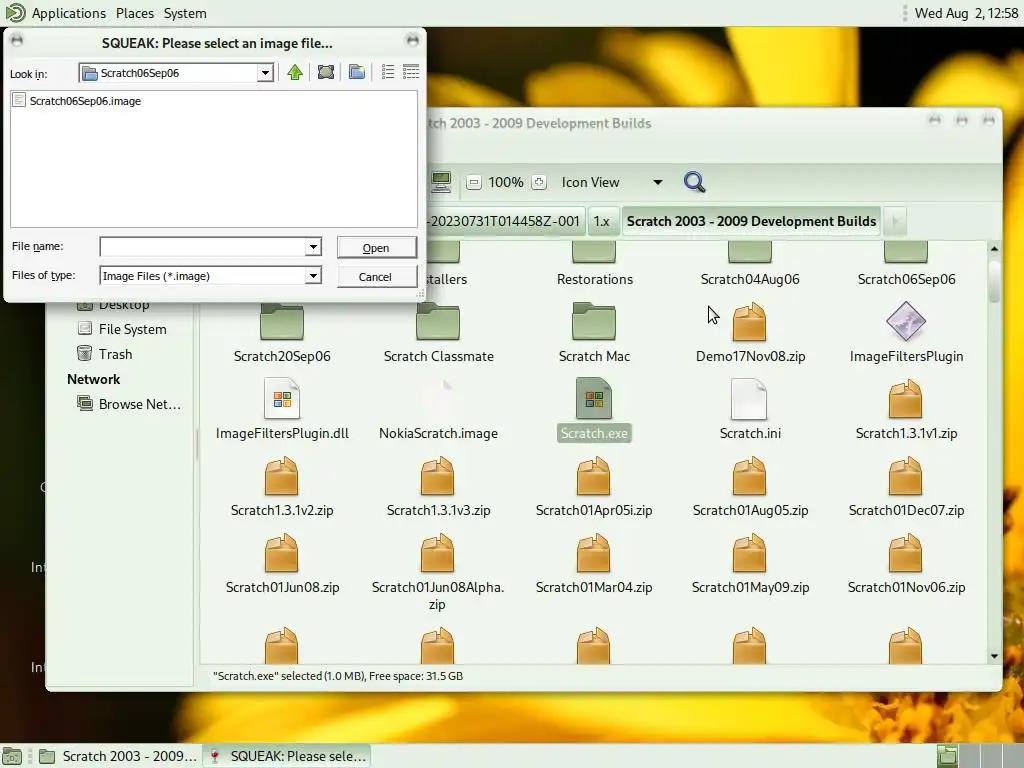Open the Icon View mode dropdown
Screen dimensions: 1024x768
tap(612, 182)
